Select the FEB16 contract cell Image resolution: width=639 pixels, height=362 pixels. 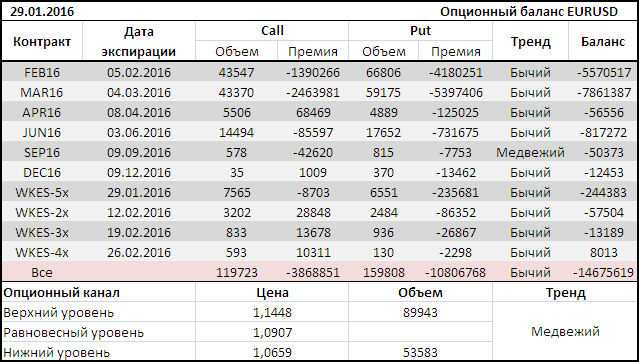(42, 73)
